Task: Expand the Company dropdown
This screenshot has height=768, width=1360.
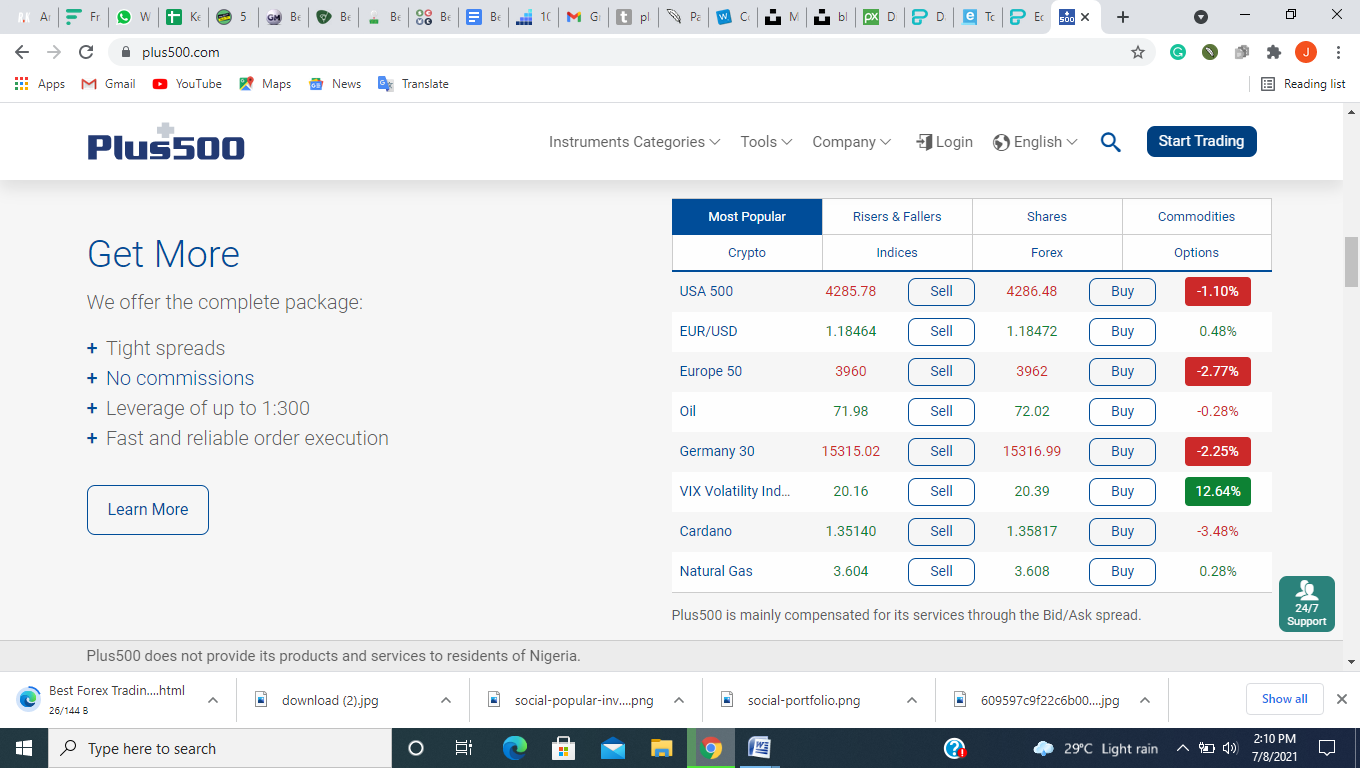Action: tap(851, 142)
